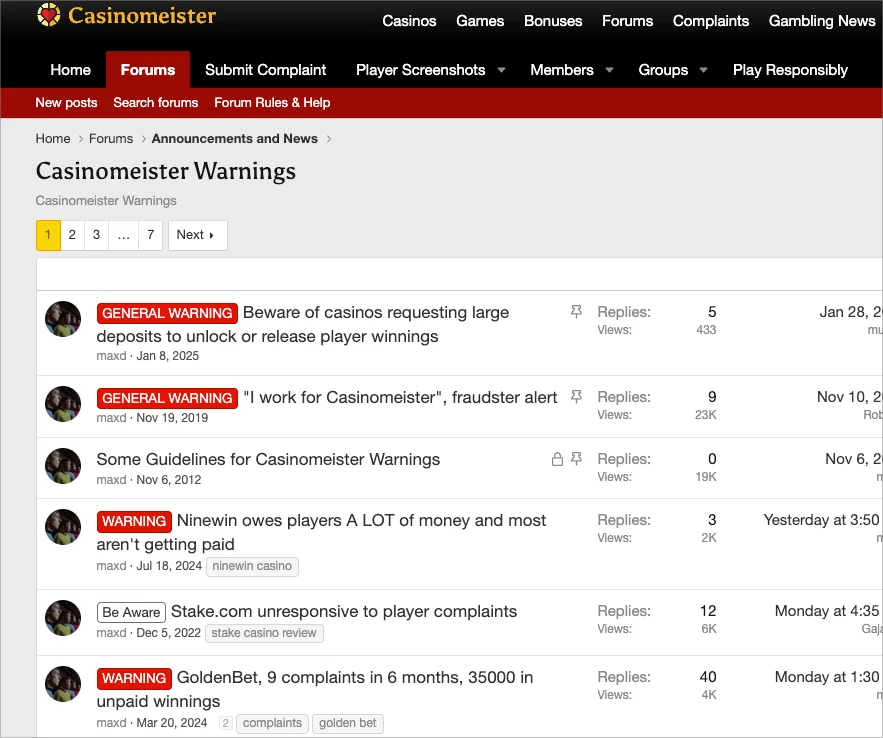
Task: Click the Announcements and News breadcrumb
Action: click(234, 138)
